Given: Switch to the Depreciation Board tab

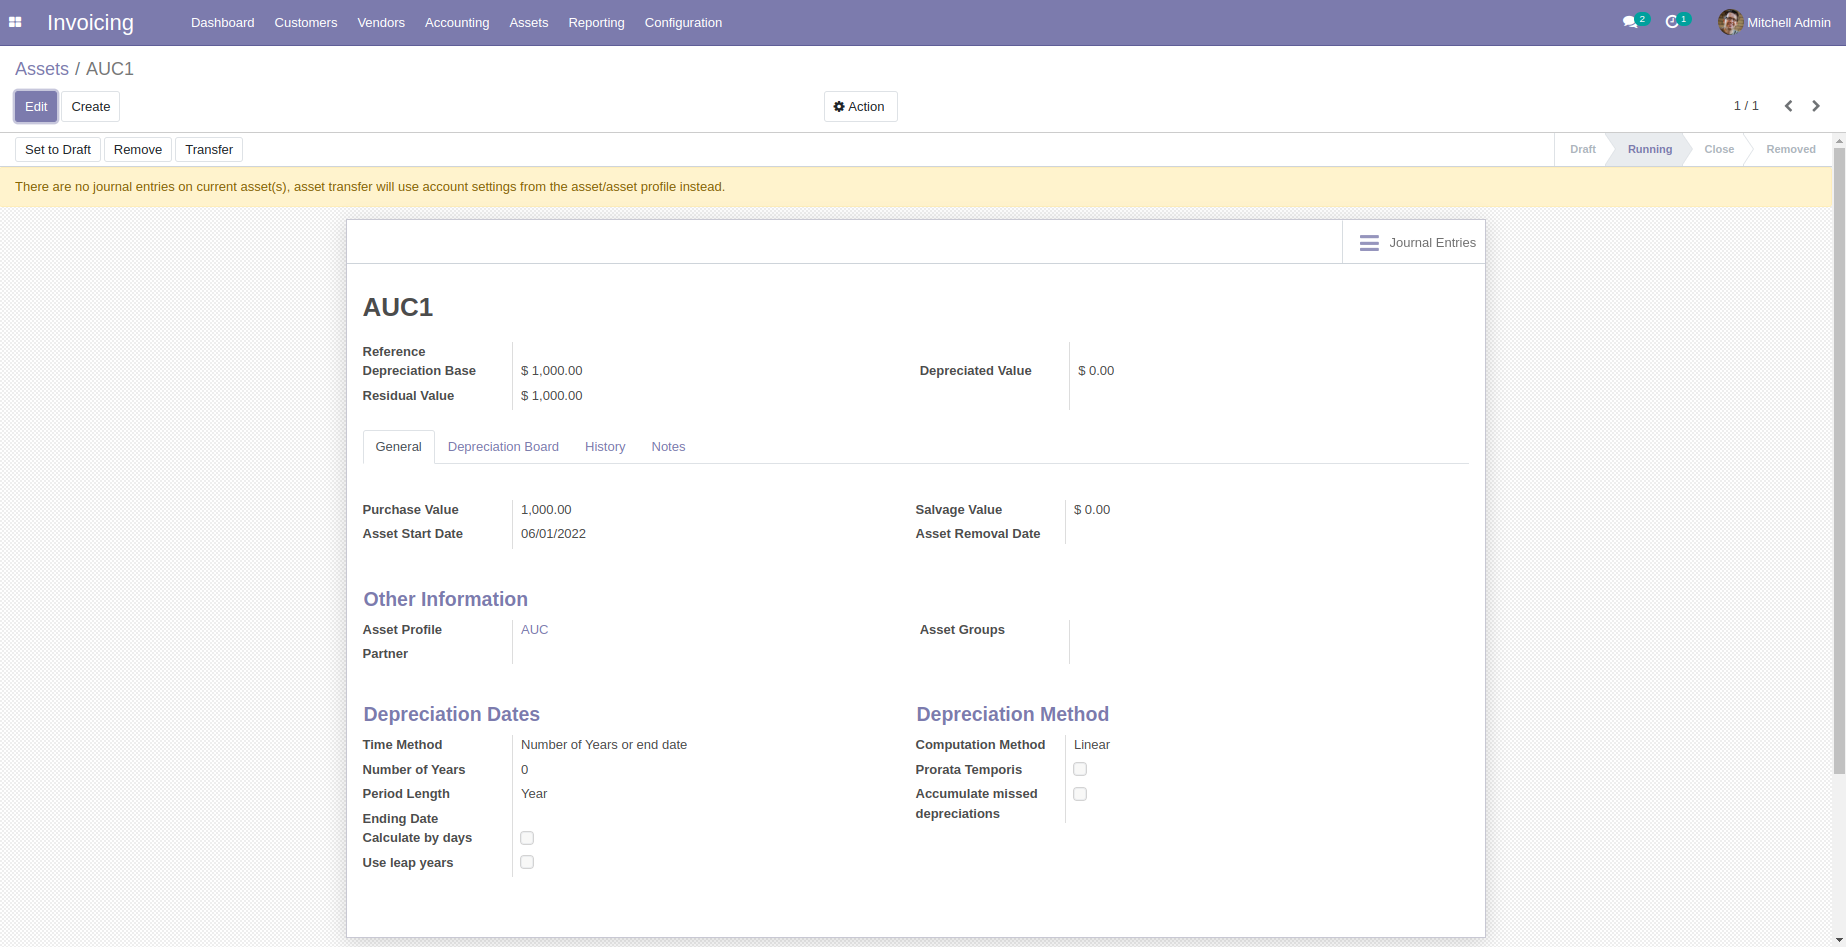Looking at the screenshot, I should [503, 446].
